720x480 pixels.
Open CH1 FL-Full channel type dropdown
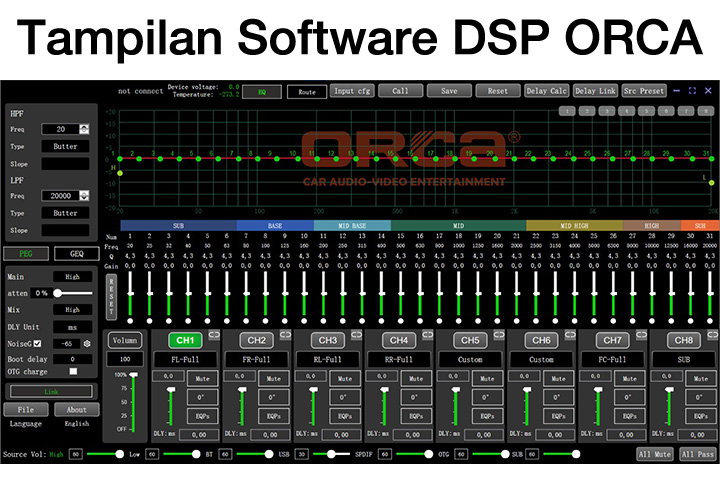[185, 360]
